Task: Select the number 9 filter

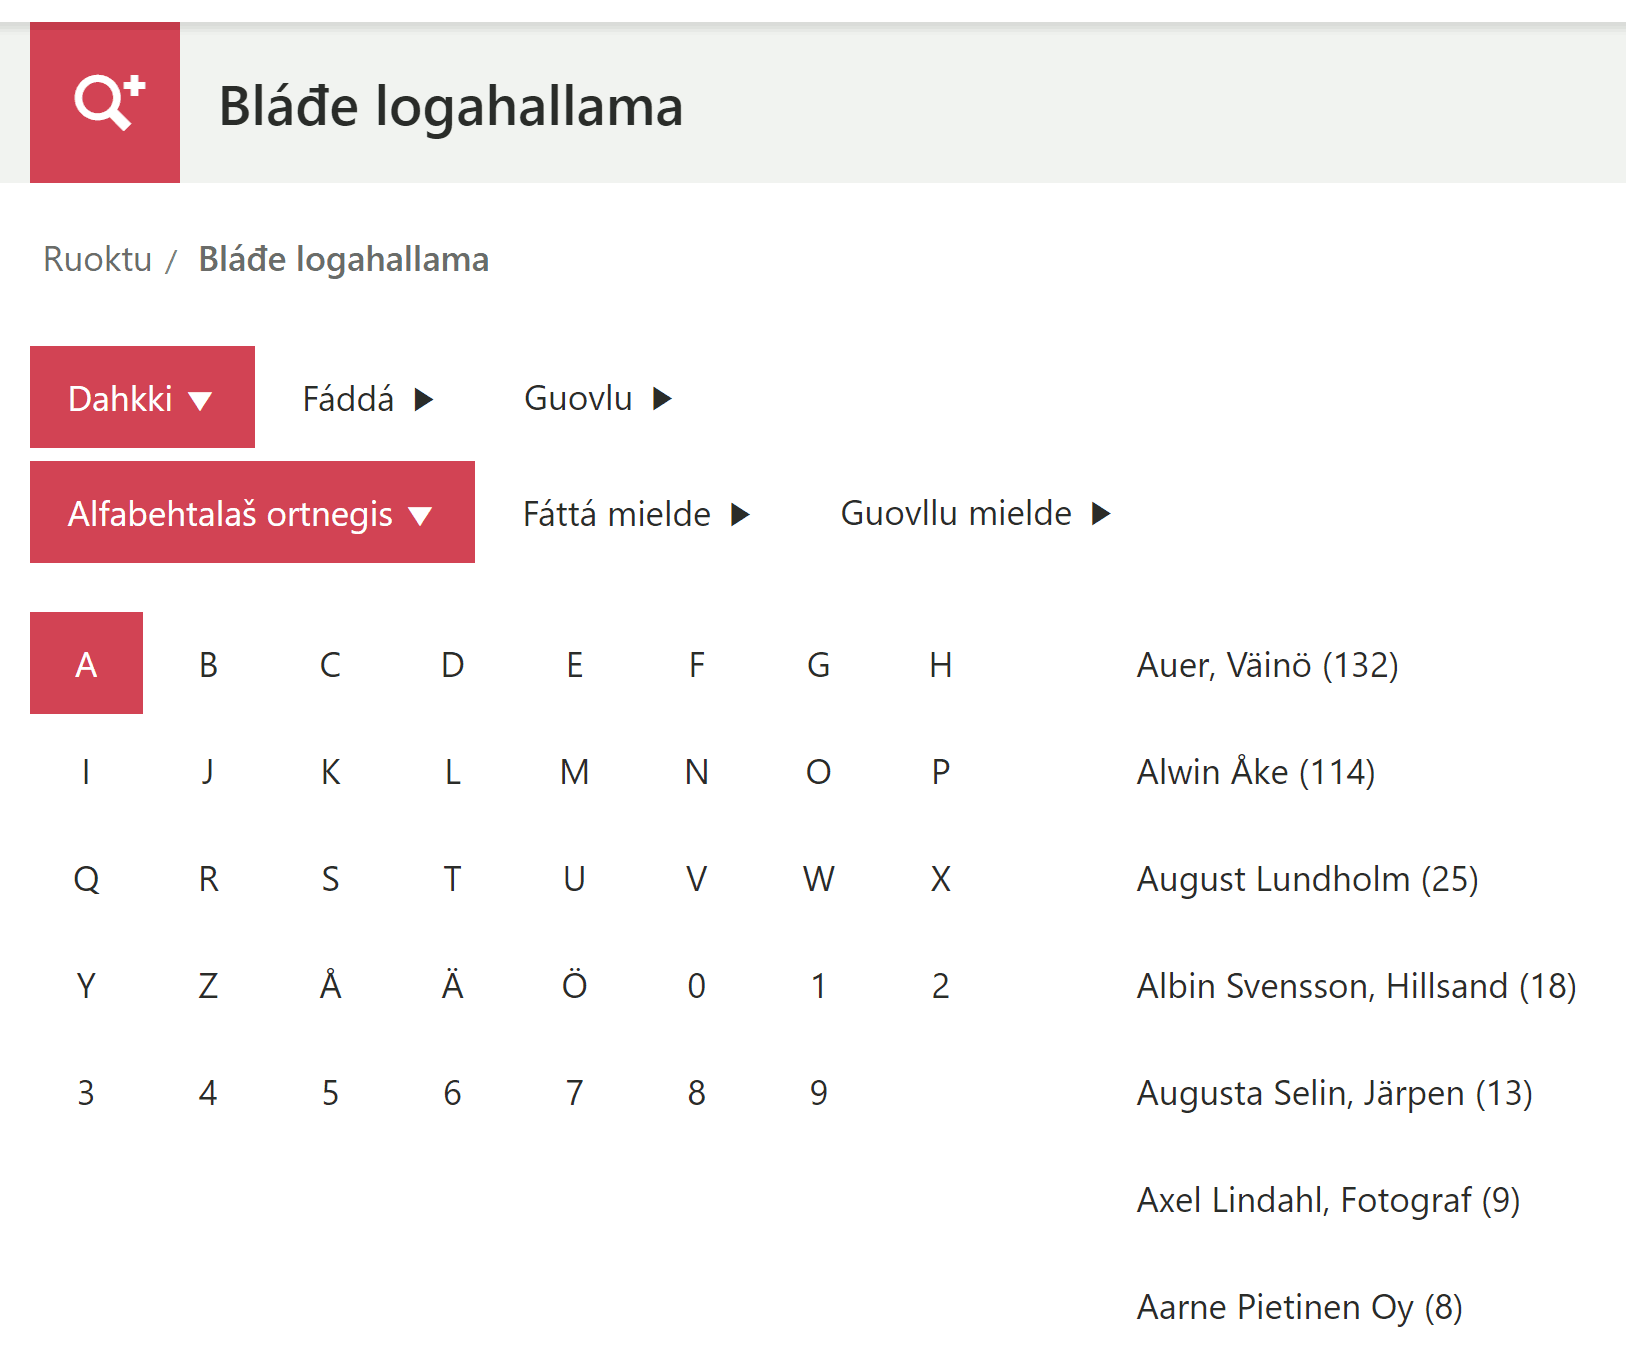Action: click(x=818, y=1092)
